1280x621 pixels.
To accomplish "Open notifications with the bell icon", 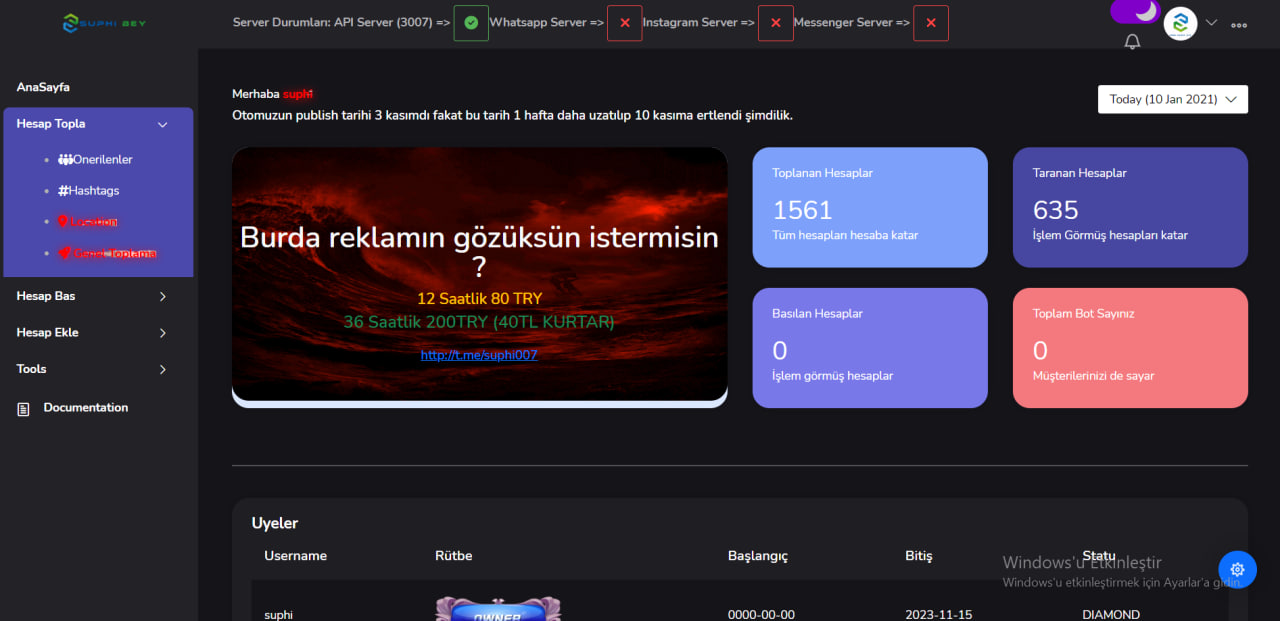I will pyautogui.click(x=1133, y=42).
